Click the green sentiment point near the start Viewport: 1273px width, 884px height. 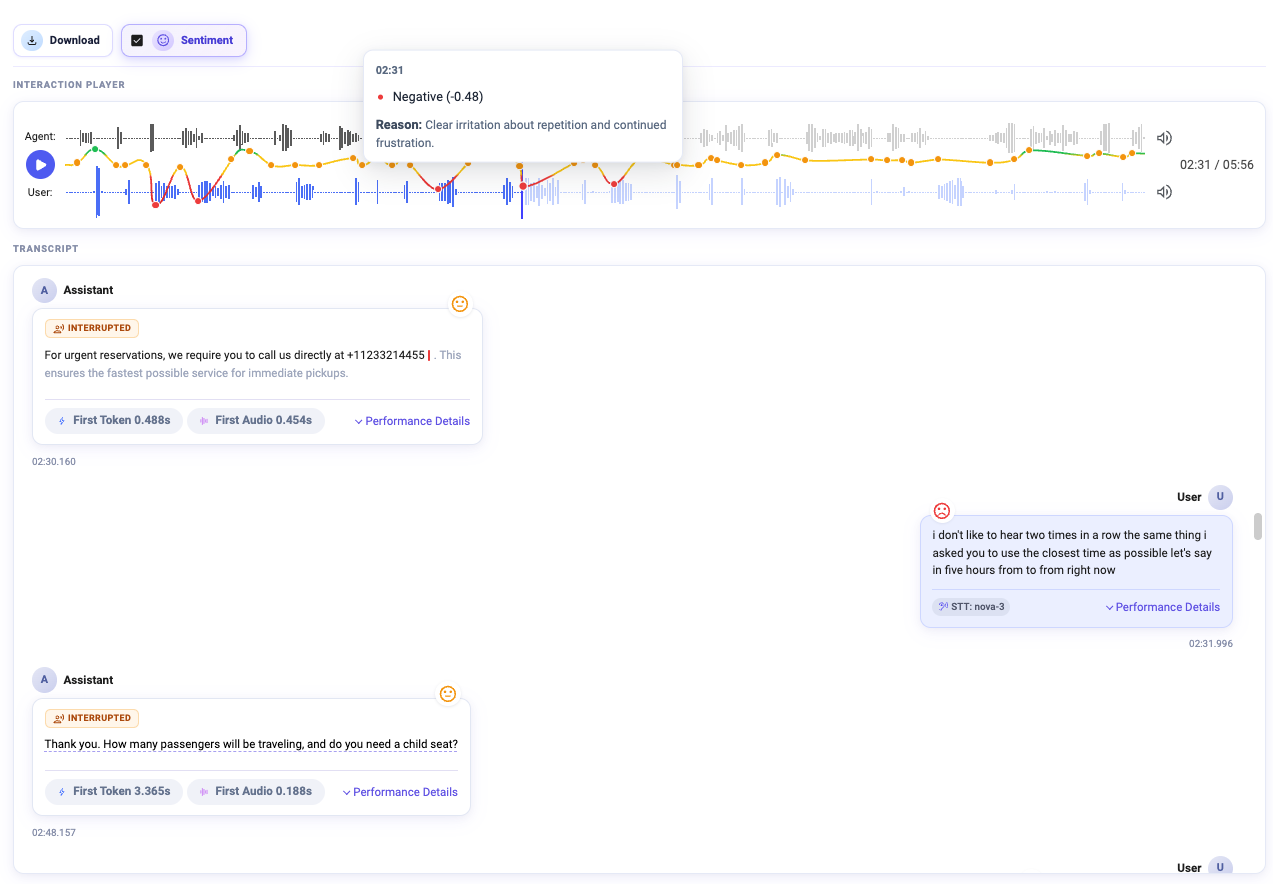(x=95, y=149)
